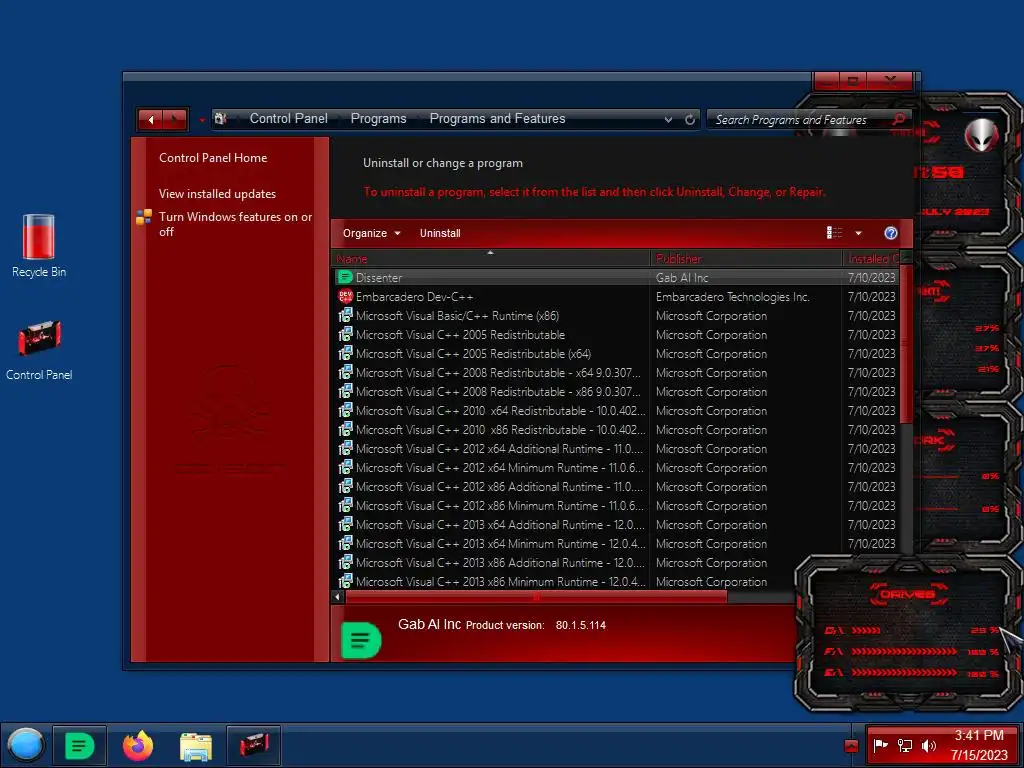This screenshot has height=768, width=1024.
Task: Sort list by Name column header
Action: 491,259
